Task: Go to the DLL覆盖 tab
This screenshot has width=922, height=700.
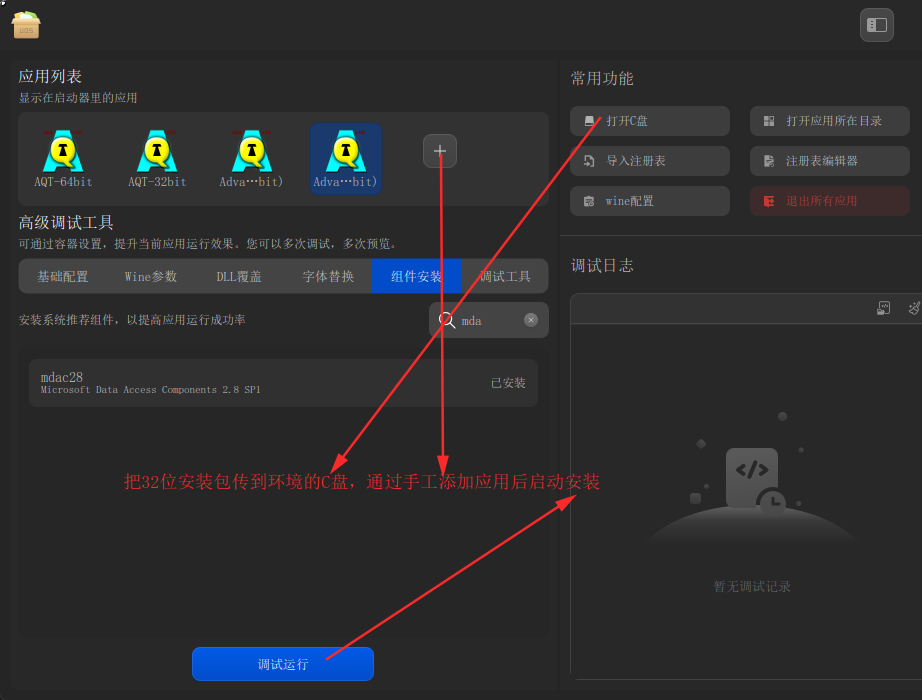Action: tap(239, 276)
